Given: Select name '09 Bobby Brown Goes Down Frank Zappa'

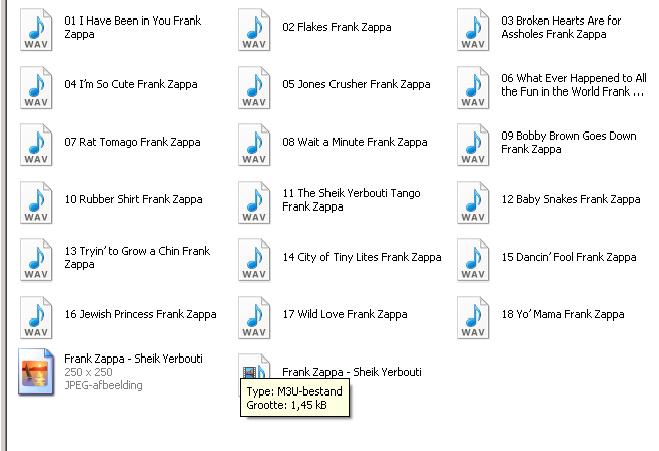Looking at the screenshot, I should (x=569, y=142).
